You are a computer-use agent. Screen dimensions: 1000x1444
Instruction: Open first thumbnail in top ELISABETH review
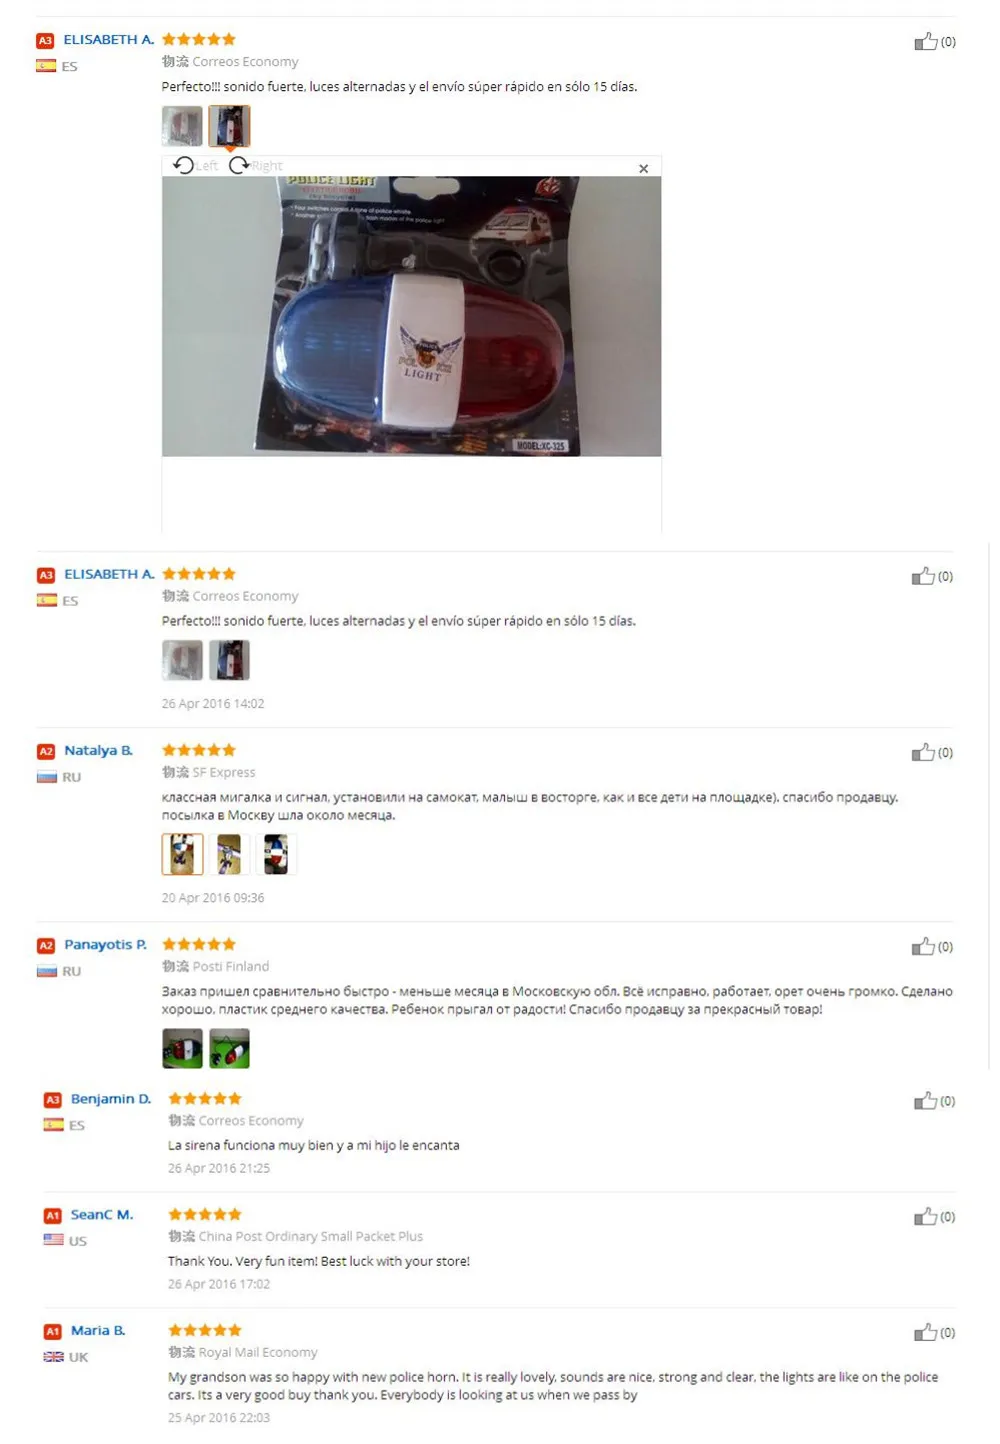182,126
